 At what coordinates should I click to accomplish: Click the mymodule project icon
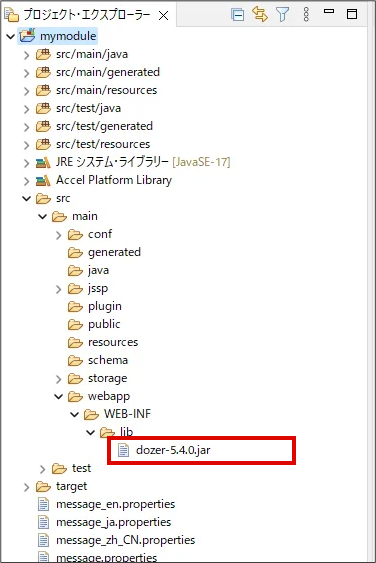pos(27,36)
